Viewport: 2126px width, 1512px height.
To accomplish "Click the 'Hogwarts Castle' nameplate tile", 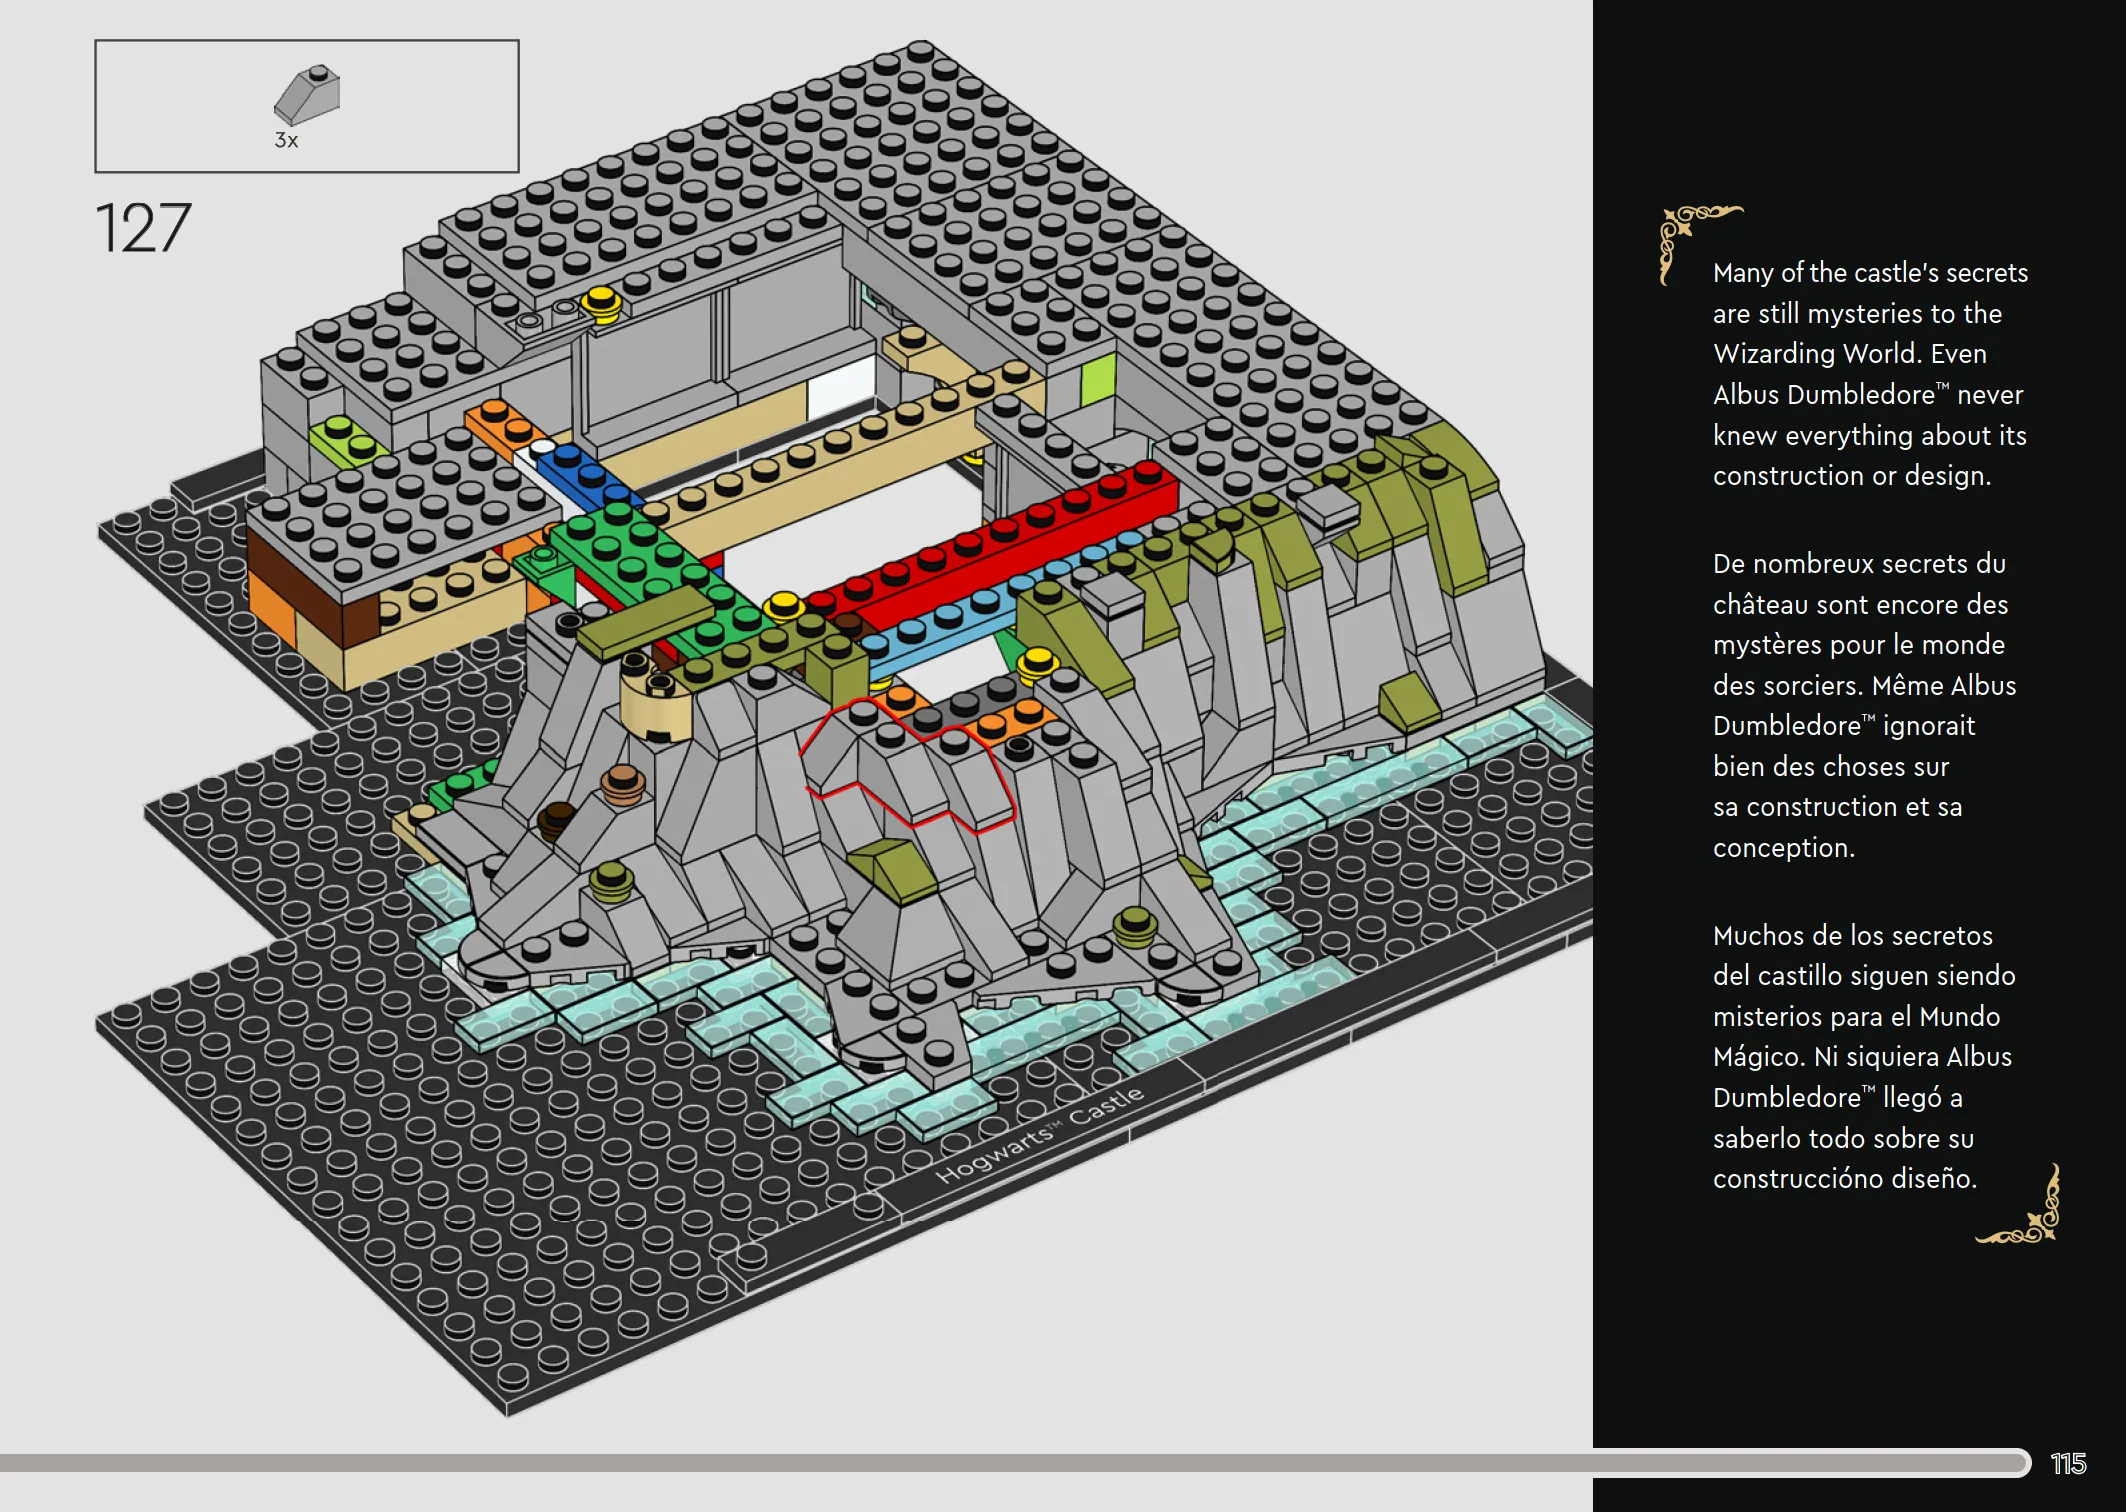I will tap(1040, 1135).
